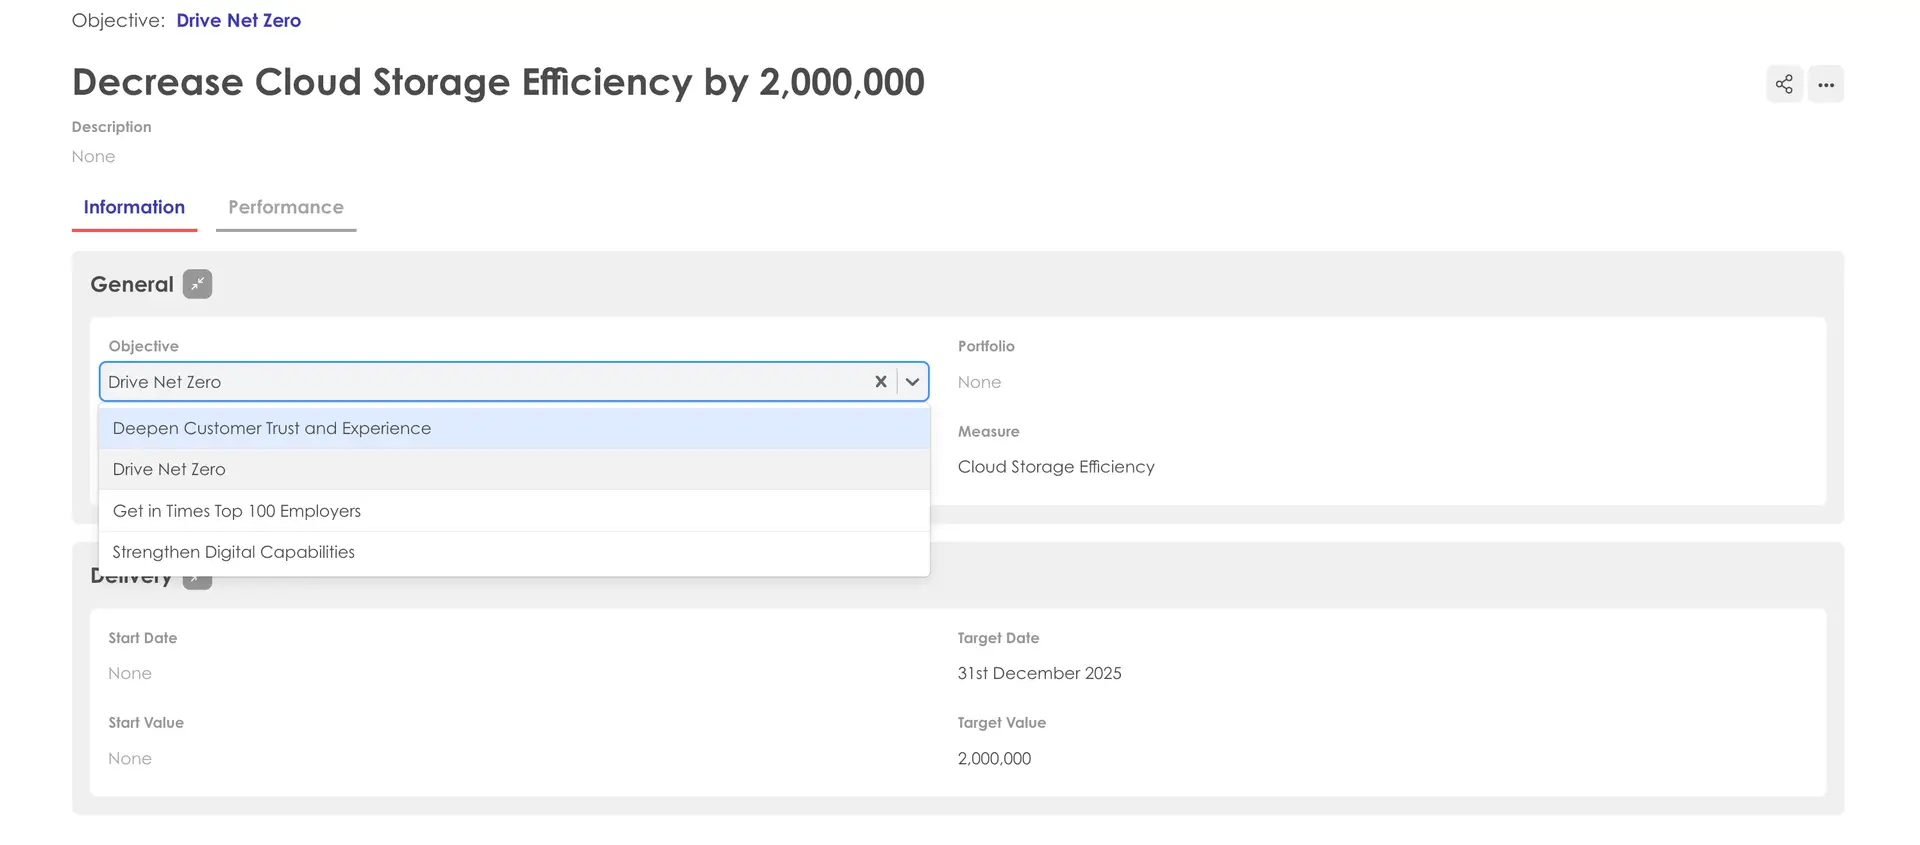Image resolution: width=1920 pixels, height=845 pixels.
Task: Follow the Drive Net Zero objective link
Action: 239,20
